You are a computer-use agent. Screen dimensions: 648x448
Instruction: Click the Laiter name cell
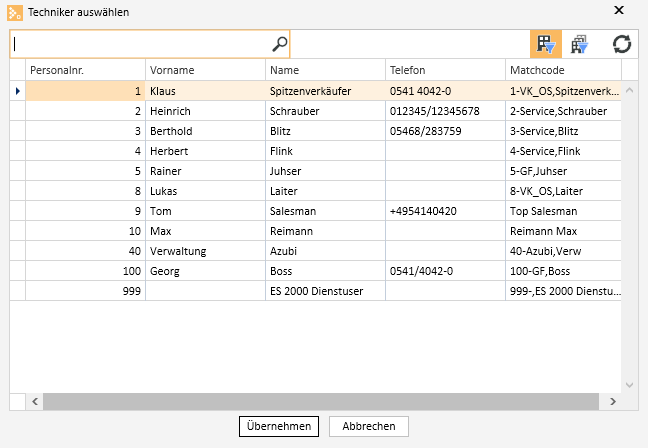click(x=325, y=191)
